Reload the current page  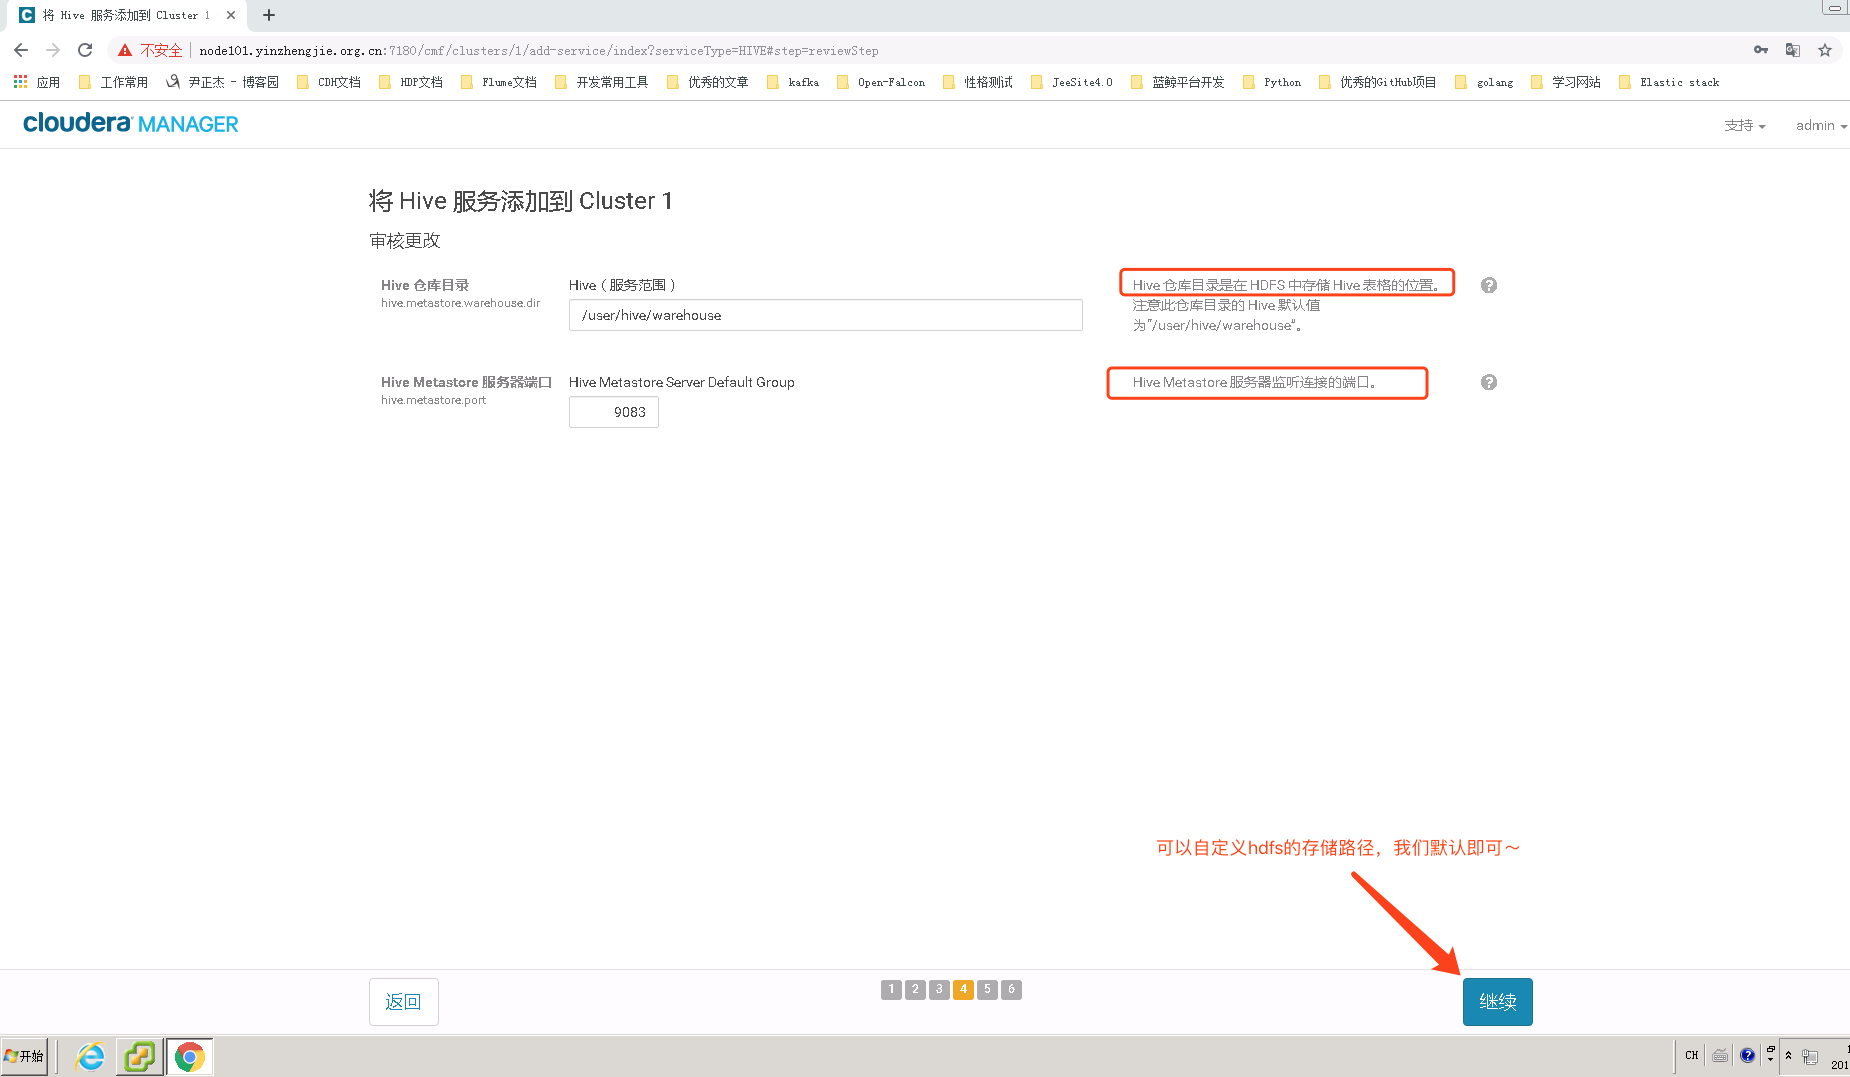pyautogui.click(x=85, y=50)
